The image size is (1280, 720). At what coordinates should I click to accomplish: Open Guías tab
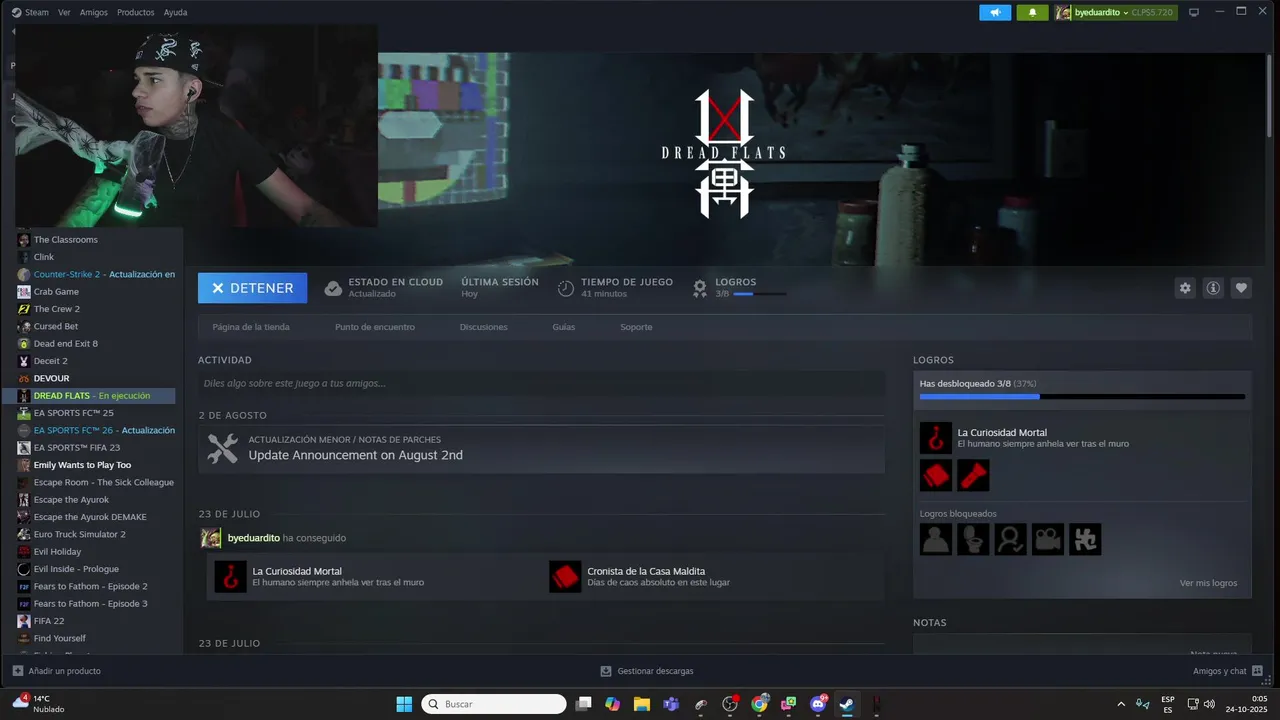(564, 327)
